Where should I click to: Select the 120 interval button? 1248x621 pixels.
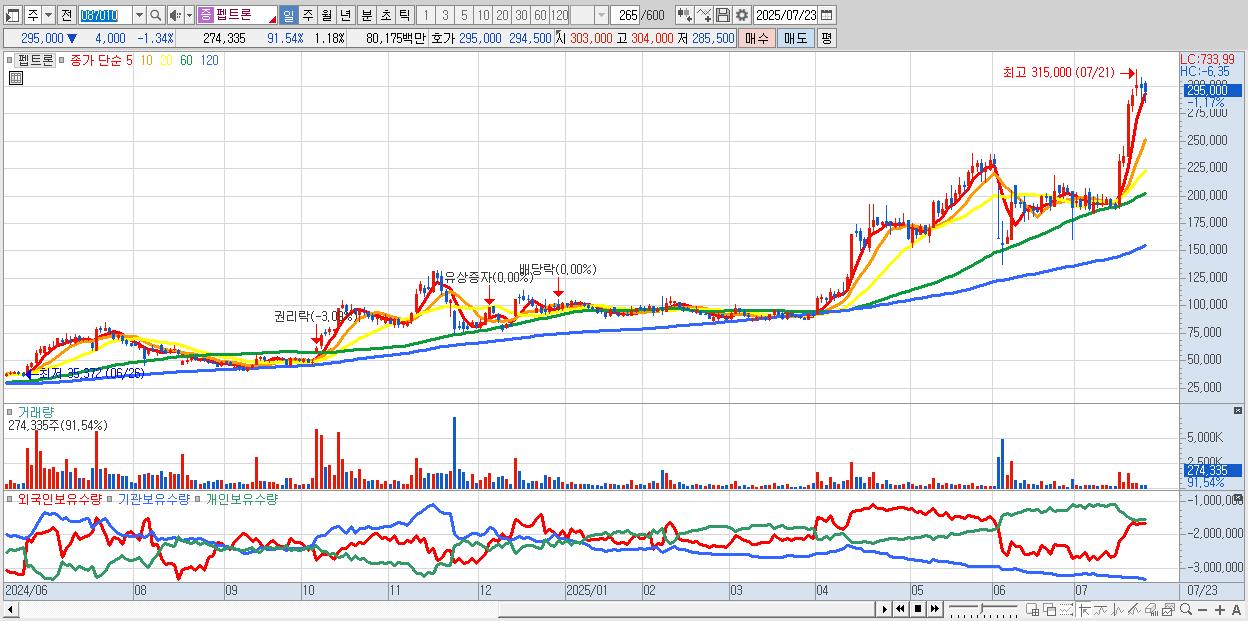point(559,15)
